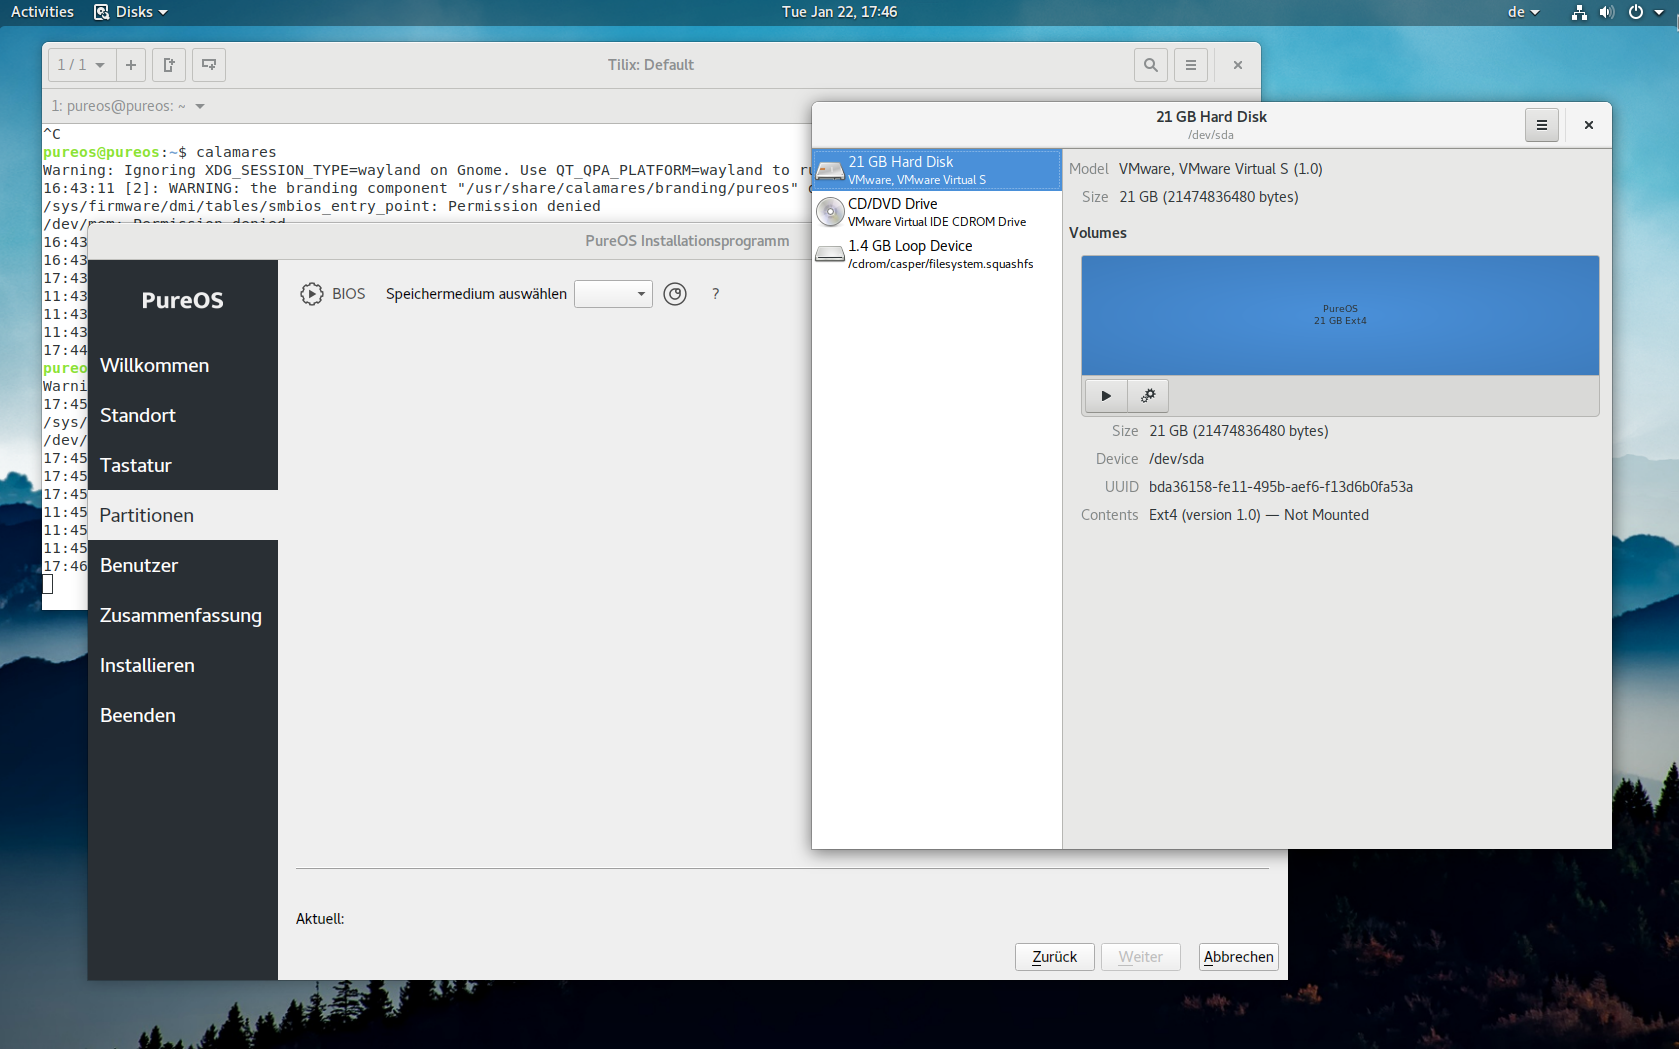Click the add terminal right icon in Tilix

point(169,65)
